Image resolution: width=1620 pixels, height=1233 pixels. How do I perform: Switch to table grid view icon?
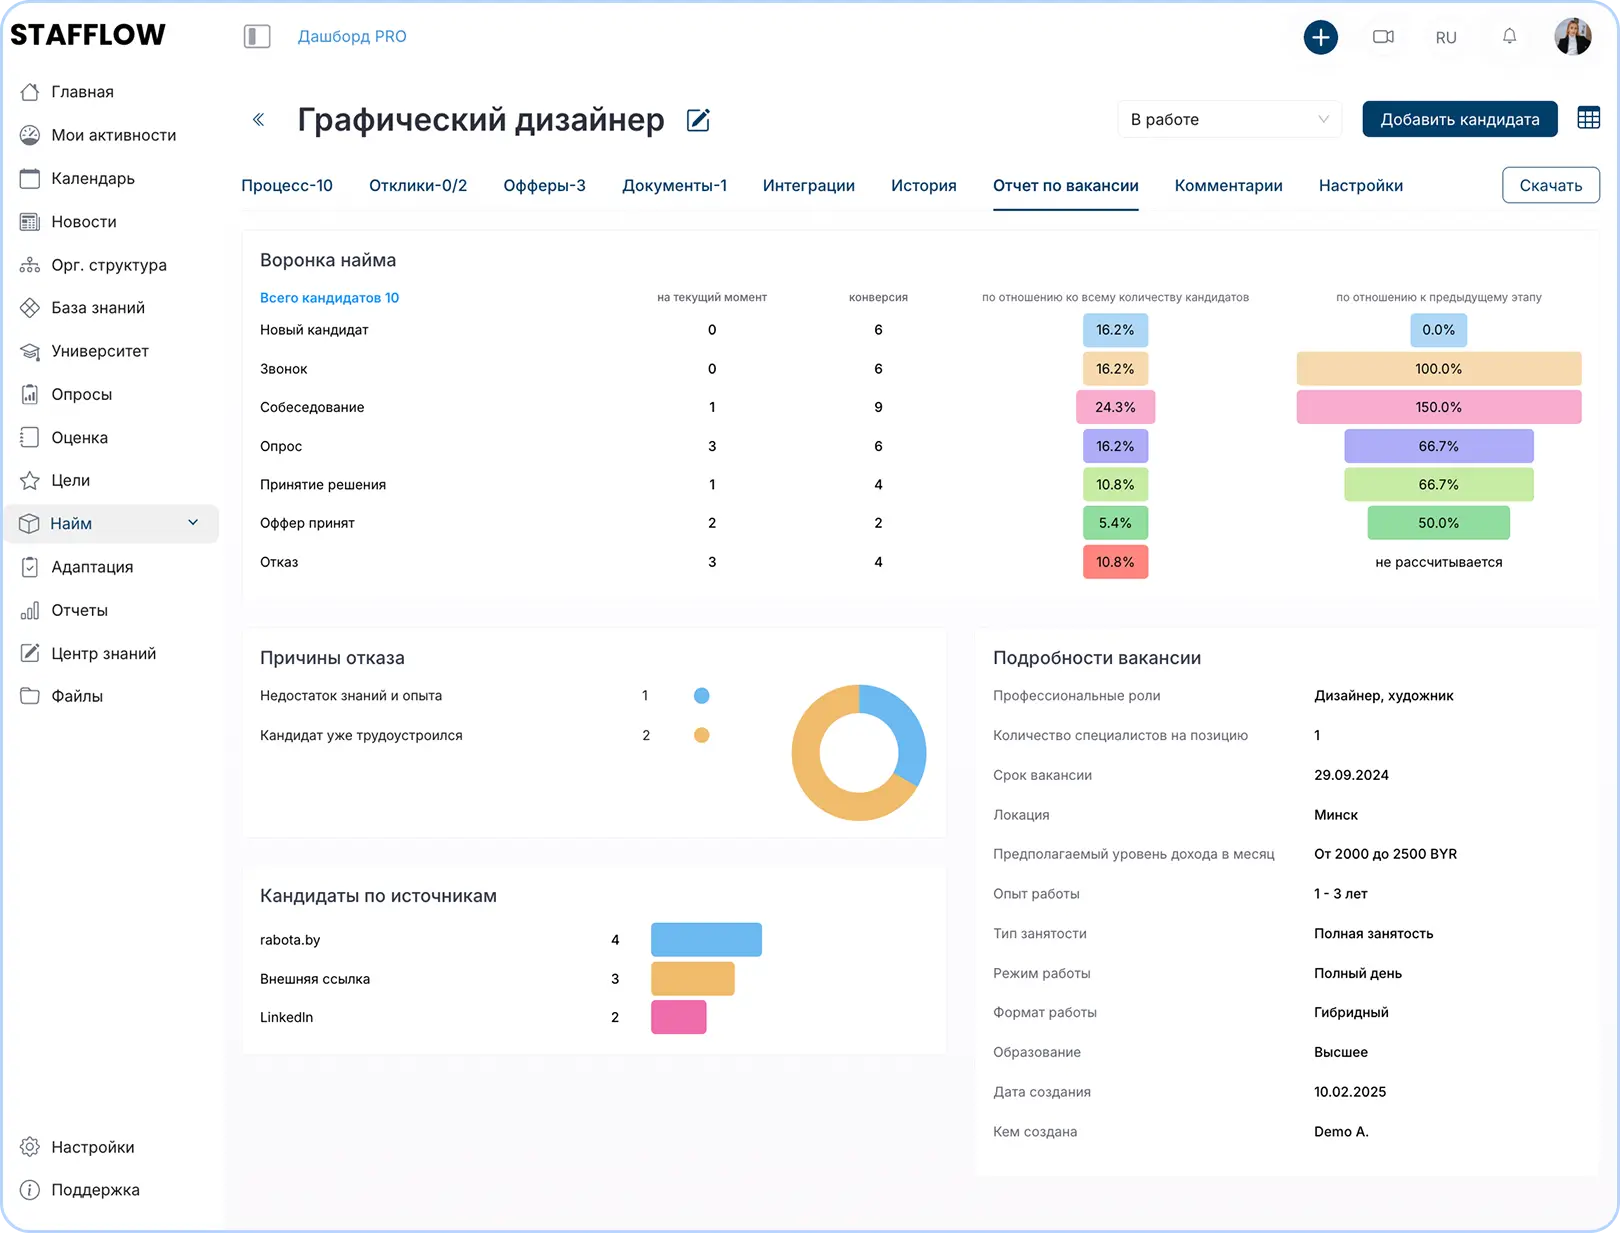(x=1588, y=118)
